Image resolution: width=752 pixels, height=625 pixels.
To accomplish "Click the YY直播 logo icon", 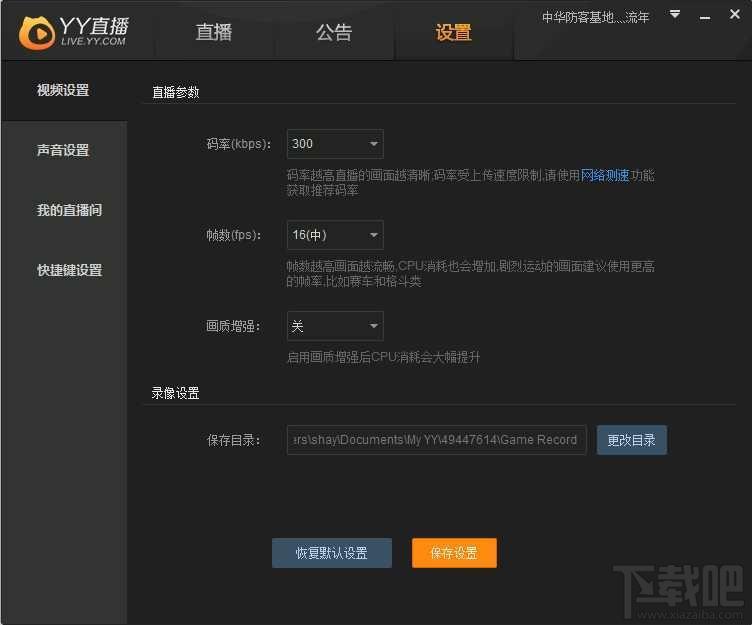I will pyautogui.click(x=37, y=33).
